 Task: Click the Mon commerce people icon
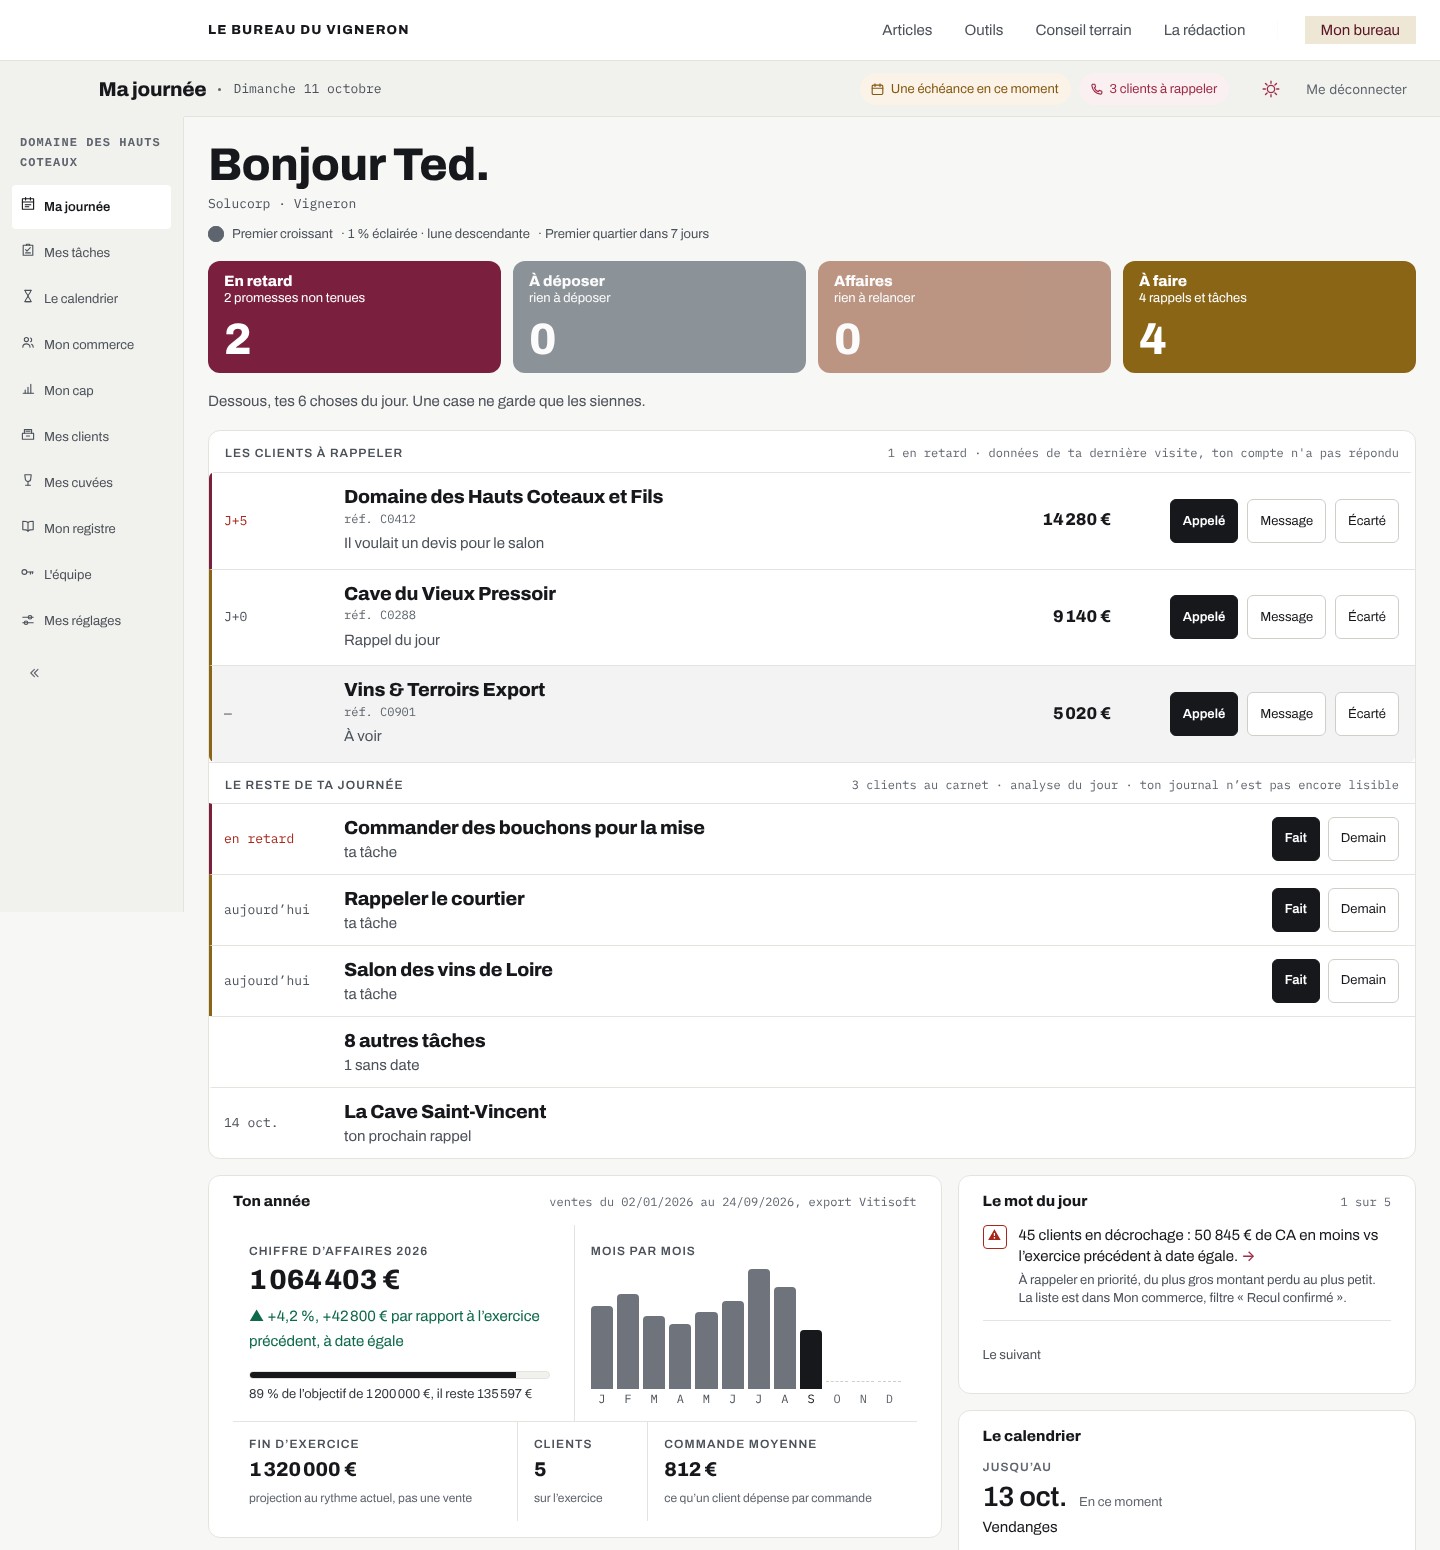(x=28, y=342)
